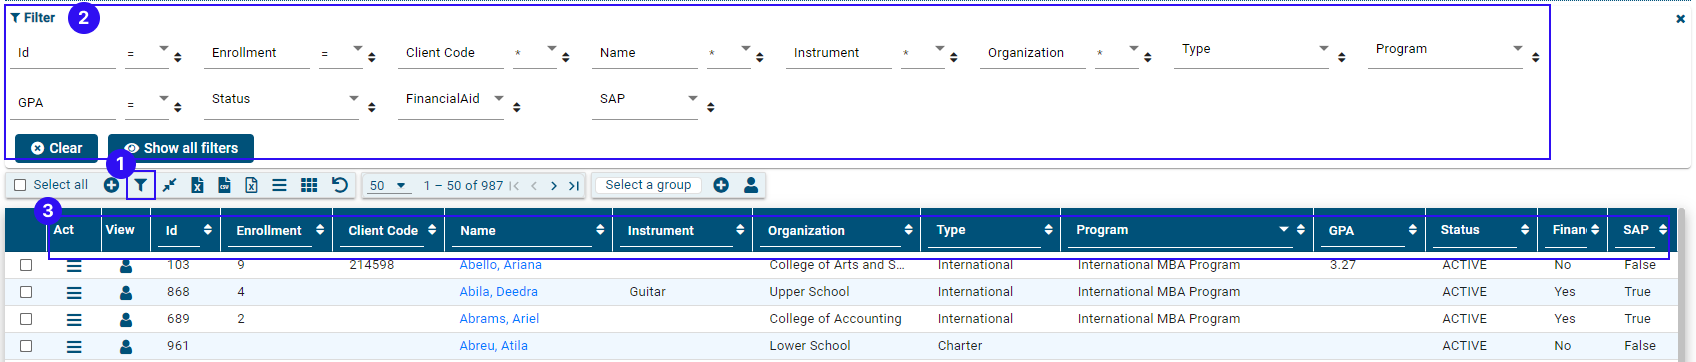This screenshot has height=362, width=1696.
Task: View profile icon for Abello, Ariana
Action: pos(126,266)
